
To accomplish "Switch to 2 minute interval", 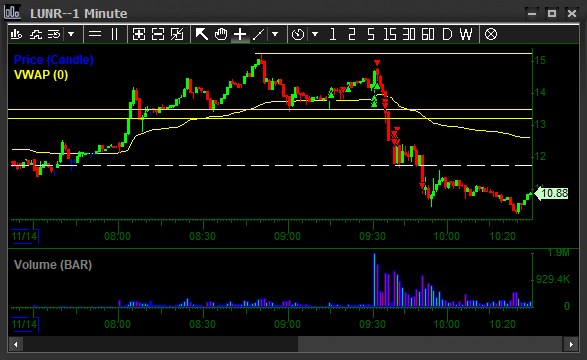I will 352,34.
